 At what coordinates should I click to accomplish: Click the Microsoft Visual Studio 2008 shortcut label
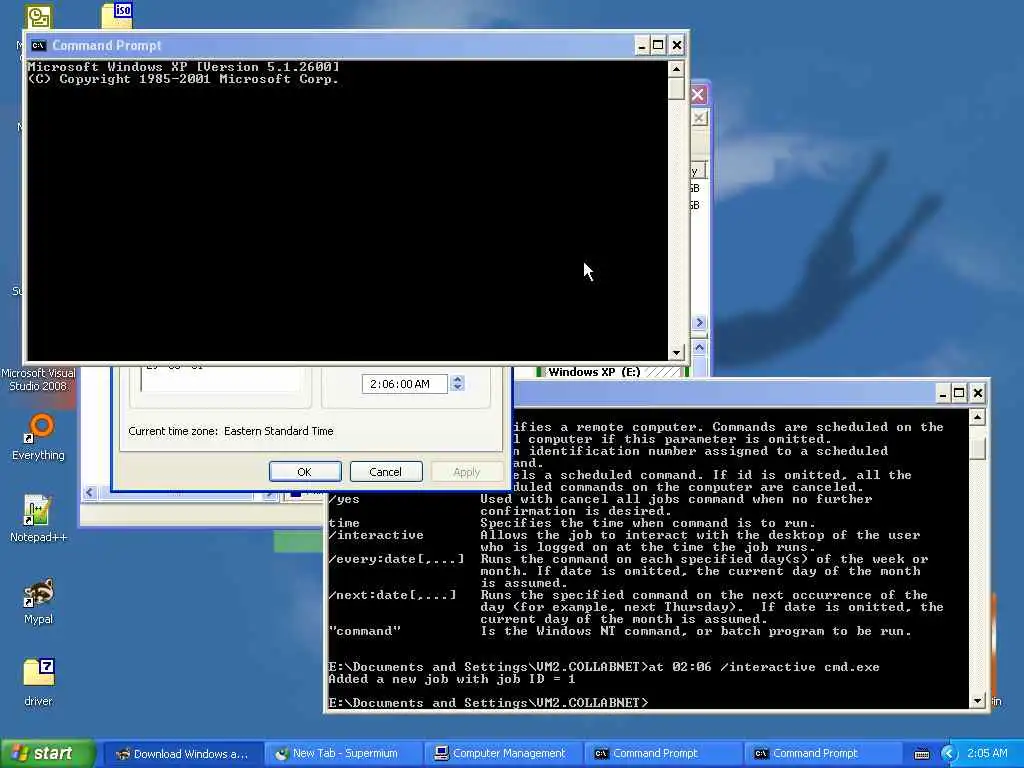(x=38, y=379)
